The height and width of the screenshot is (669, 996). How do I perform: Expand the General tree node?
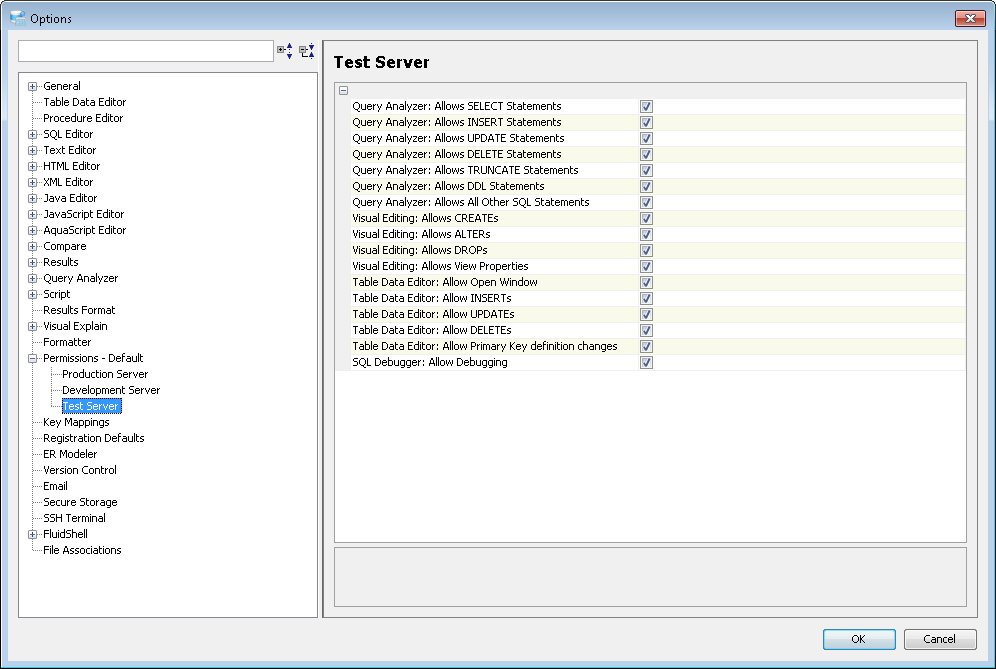[x=32, y=86]
